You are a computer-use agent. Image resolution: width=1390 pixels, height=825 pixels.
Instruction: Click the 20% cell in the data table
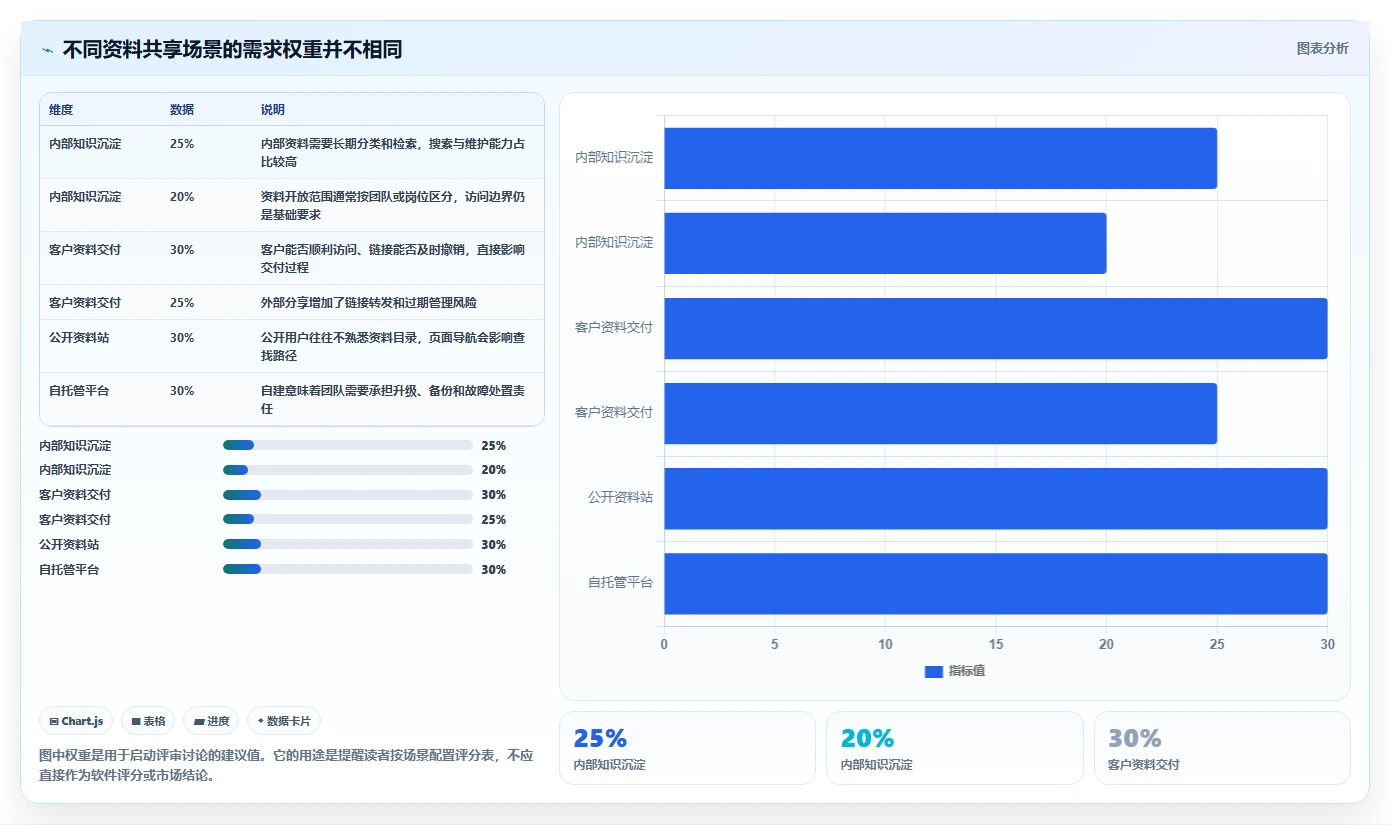point(182,197)
